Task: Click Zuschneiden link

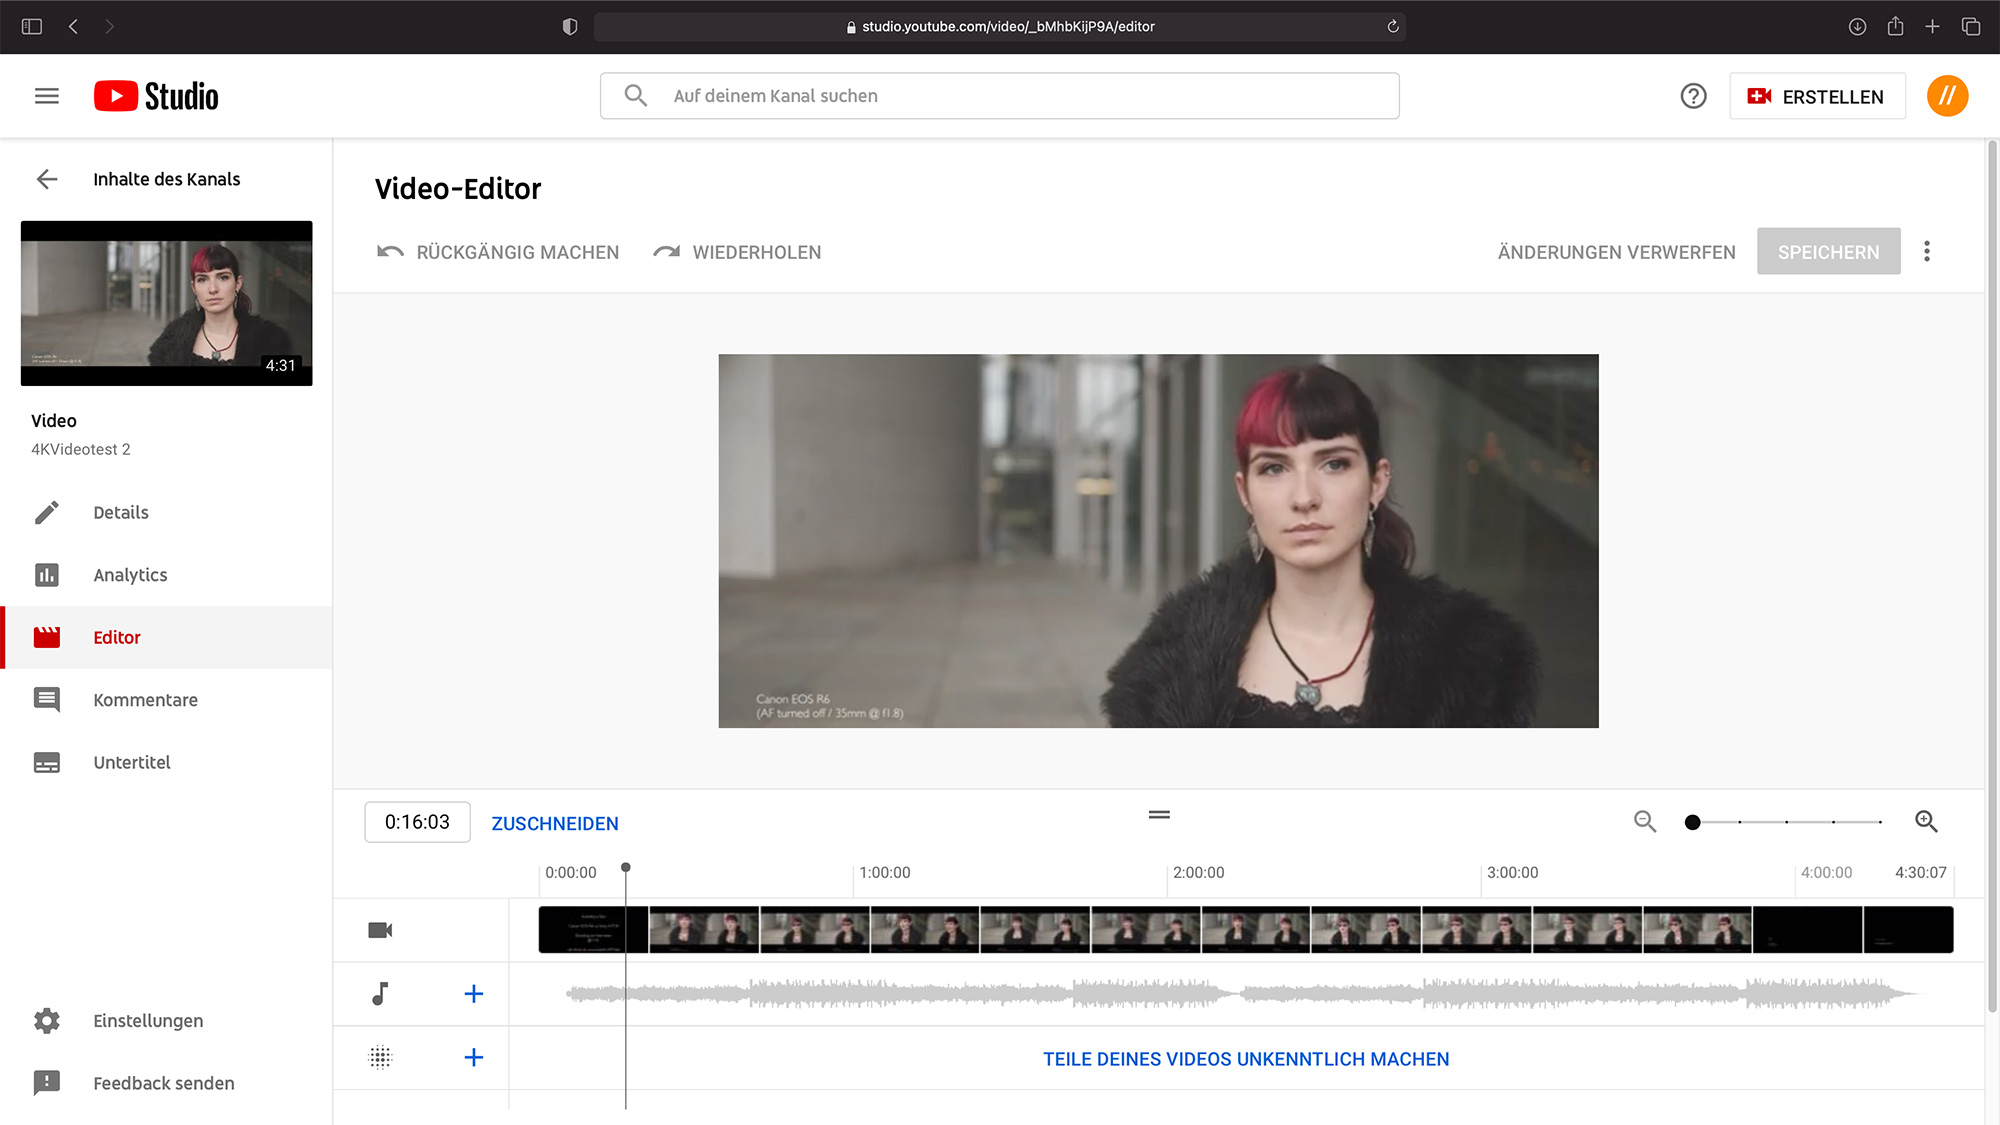Action: pyautogui.click(x=555, y=823)
